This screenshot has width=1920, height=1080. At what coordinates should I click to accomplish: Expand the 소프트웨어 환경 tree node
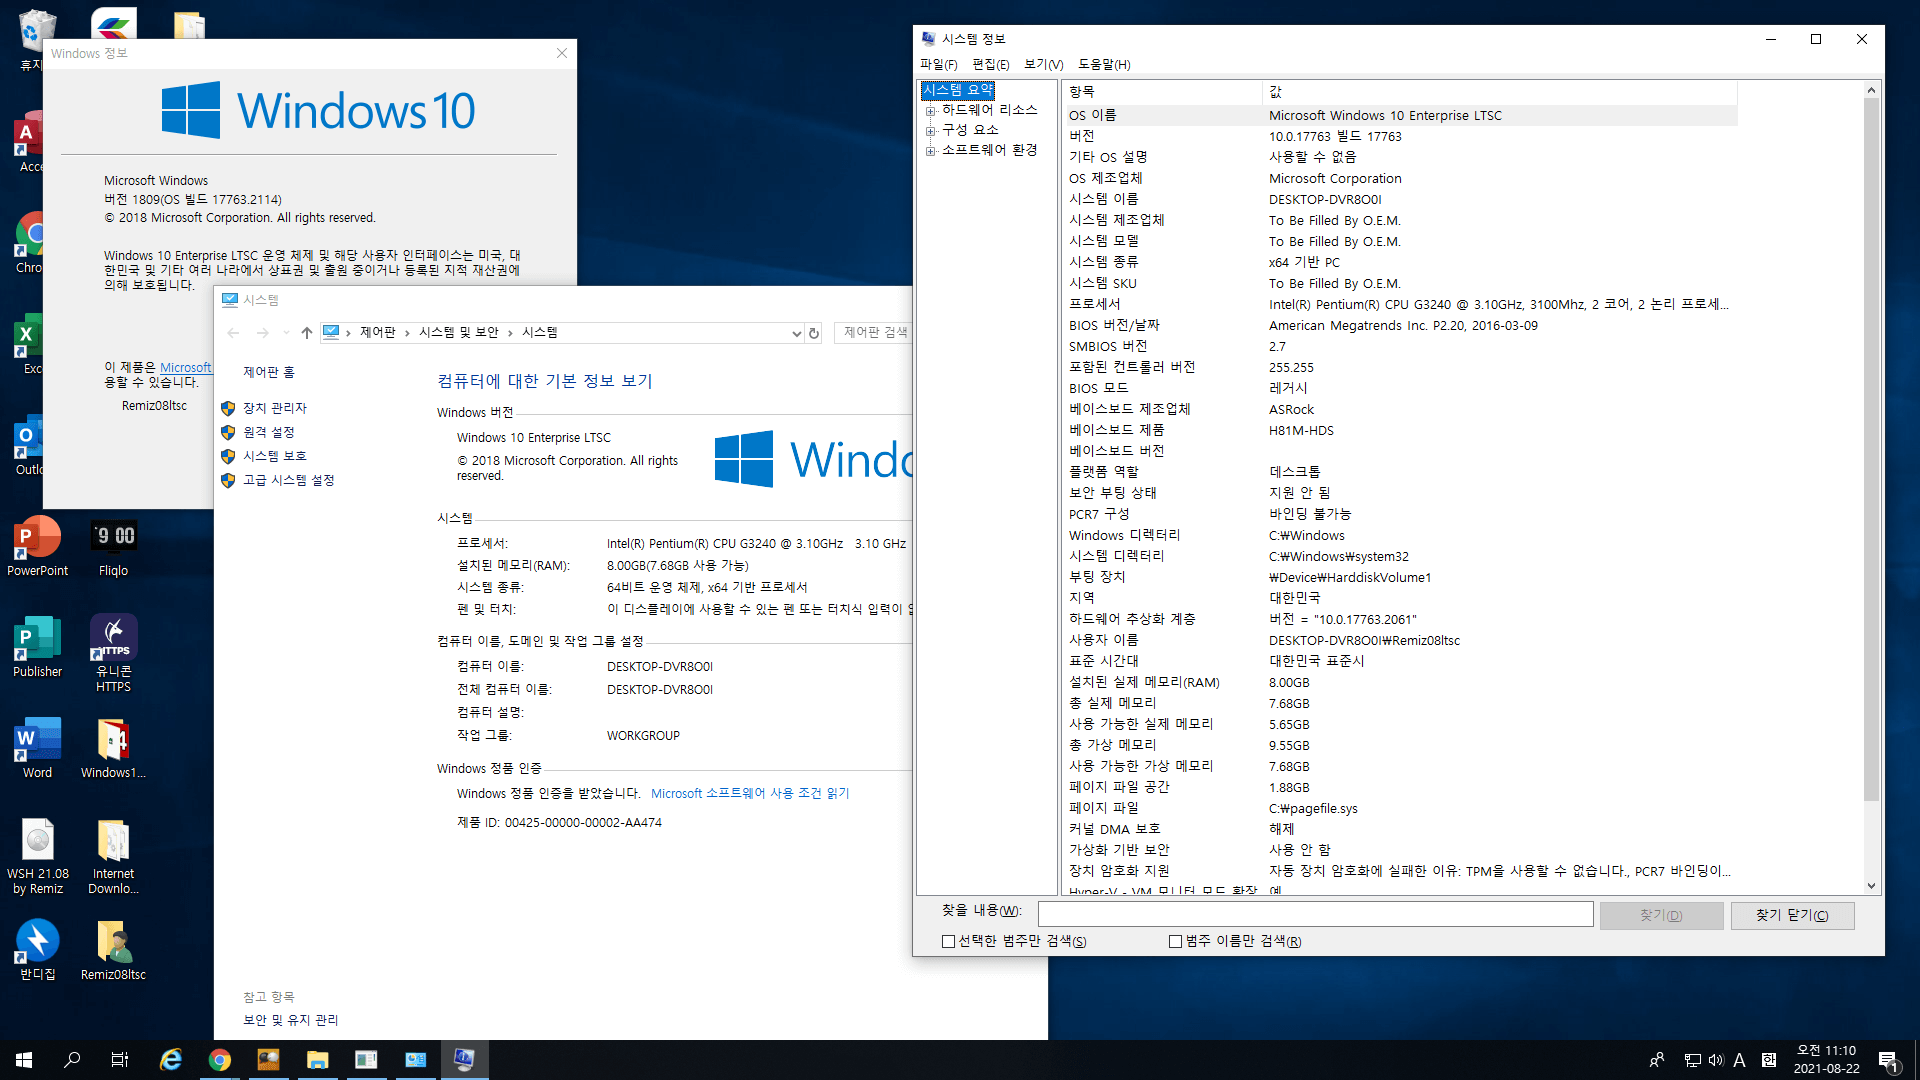coord(930,151)
